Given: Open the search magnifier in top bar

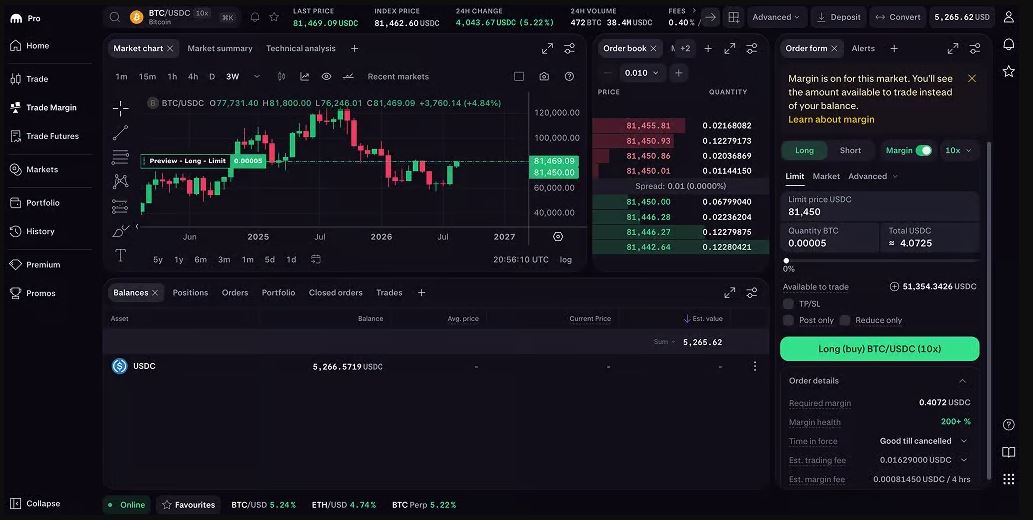Looking at the screenshot, I should click(x=115, y=17).
